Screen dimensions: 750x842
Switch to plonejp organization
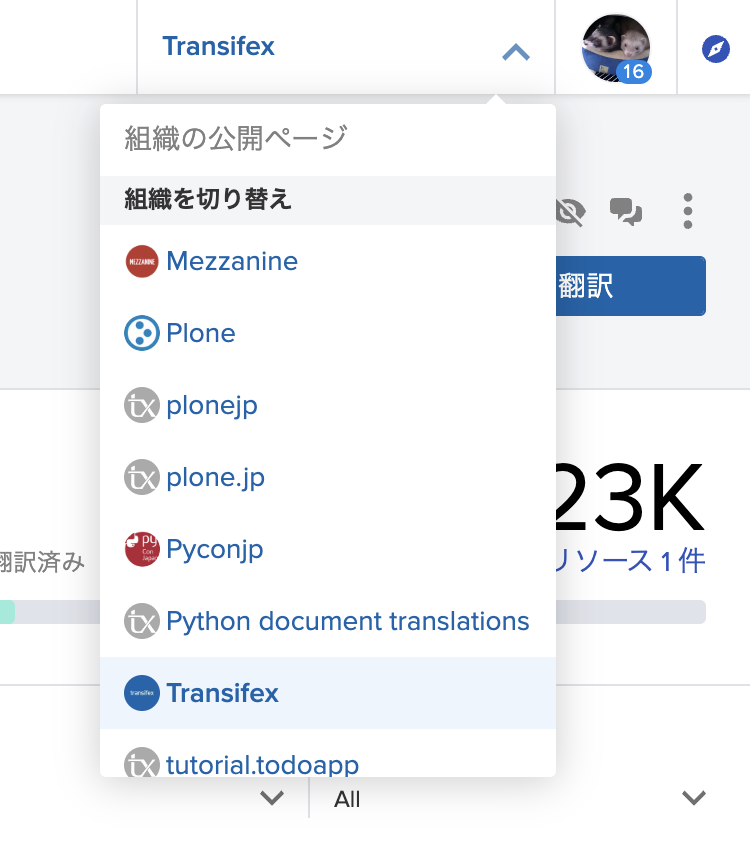(x=212, y=406)
